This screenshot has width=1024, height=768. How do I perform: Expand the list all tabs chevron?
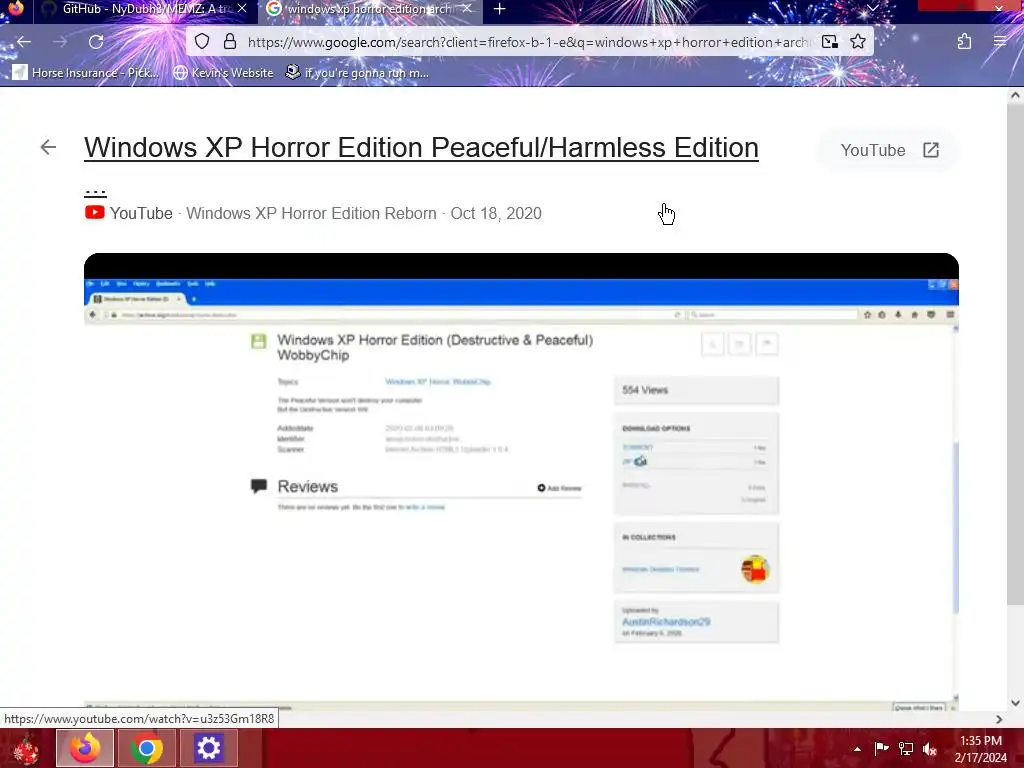pyautogui.click(x=872, y=8)
